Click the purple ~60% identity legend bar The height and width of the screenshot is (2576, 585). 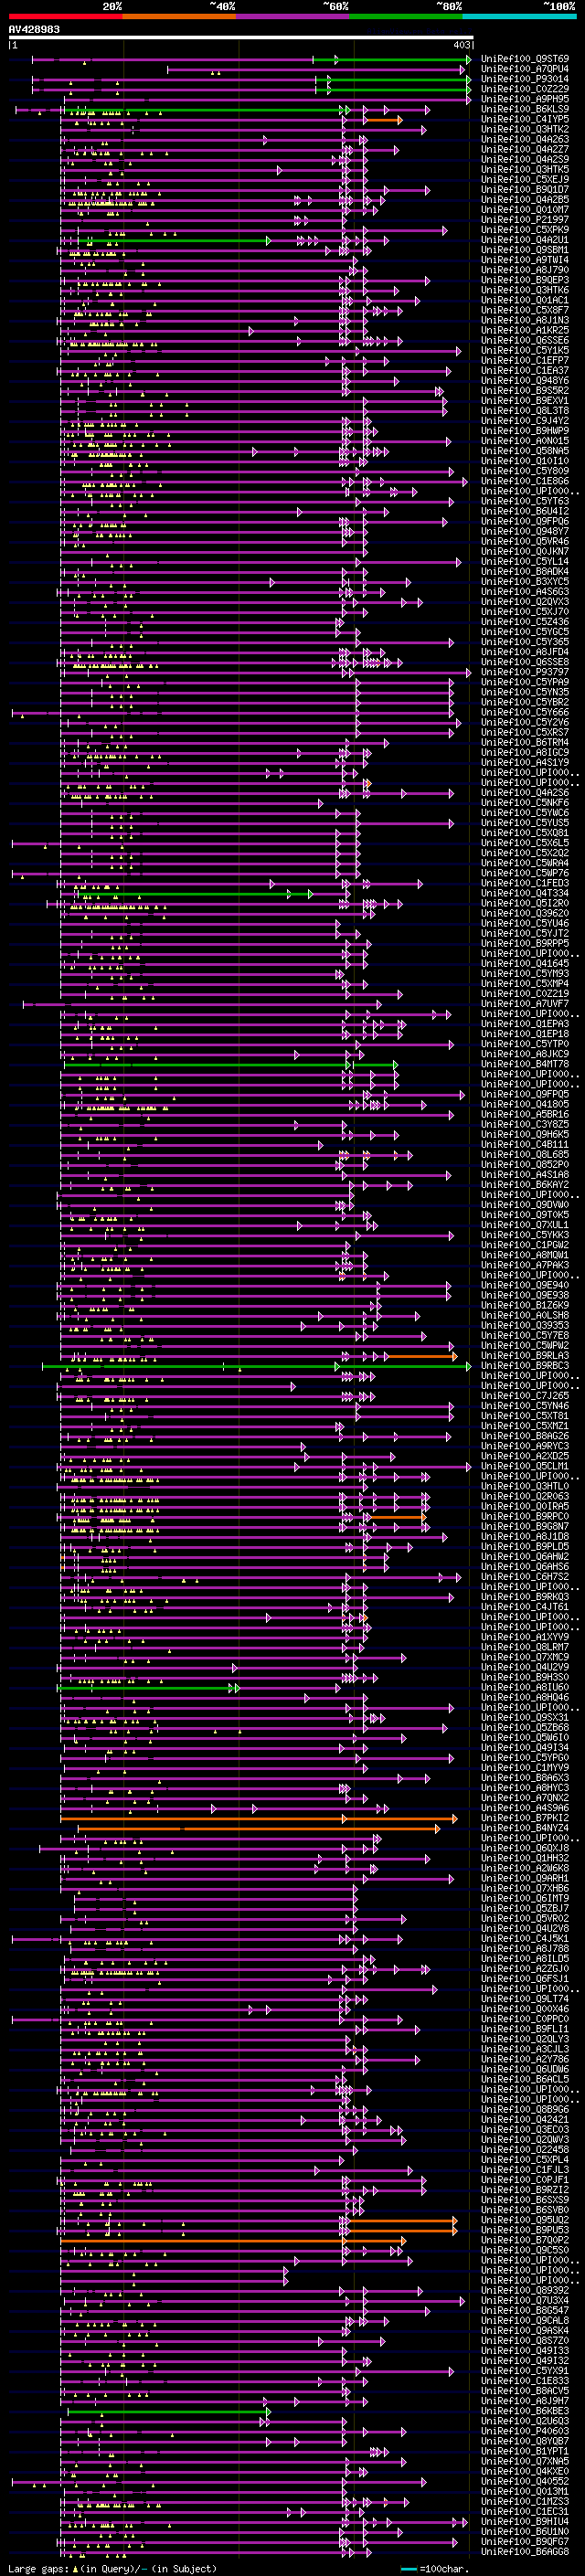pyautogui.click(x=292, y=16)
